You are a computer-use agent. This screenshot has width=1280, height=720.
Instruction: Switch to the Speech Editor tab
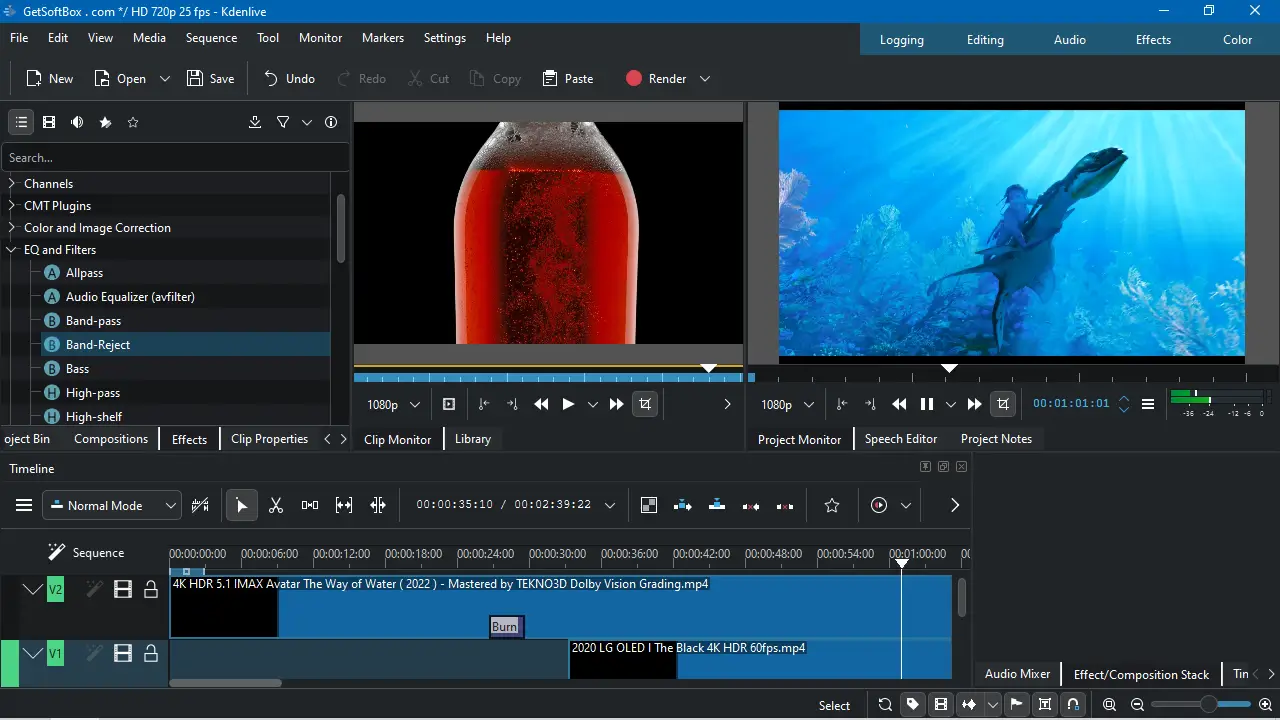click(x=901, y=439)
